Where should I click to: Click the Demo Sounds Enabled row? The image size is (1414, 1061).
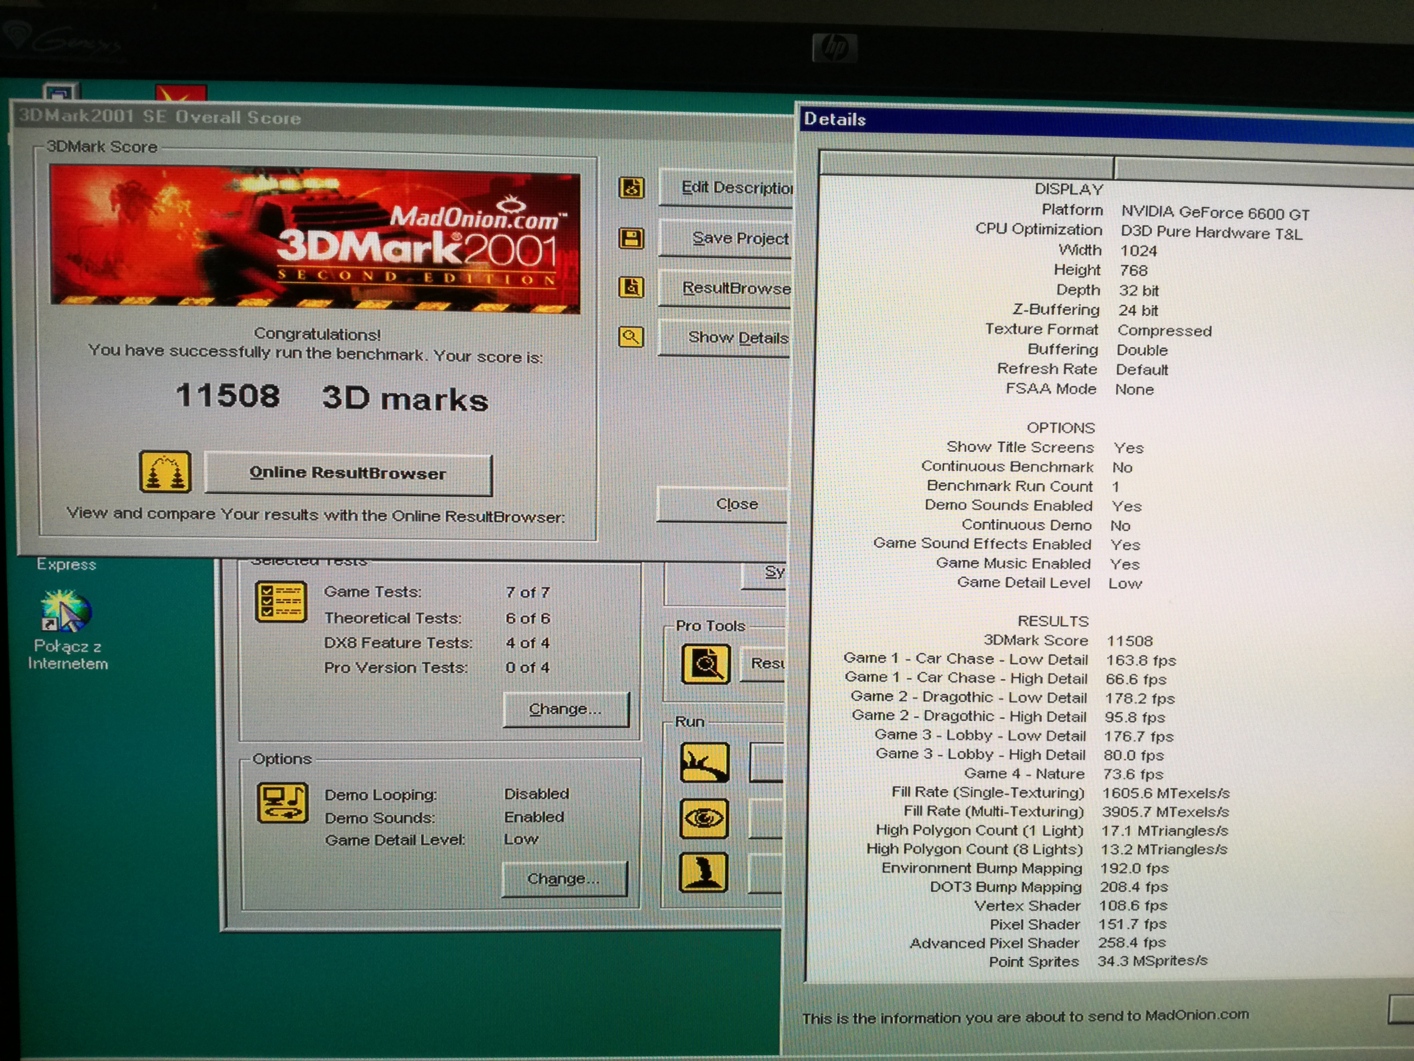445,817
